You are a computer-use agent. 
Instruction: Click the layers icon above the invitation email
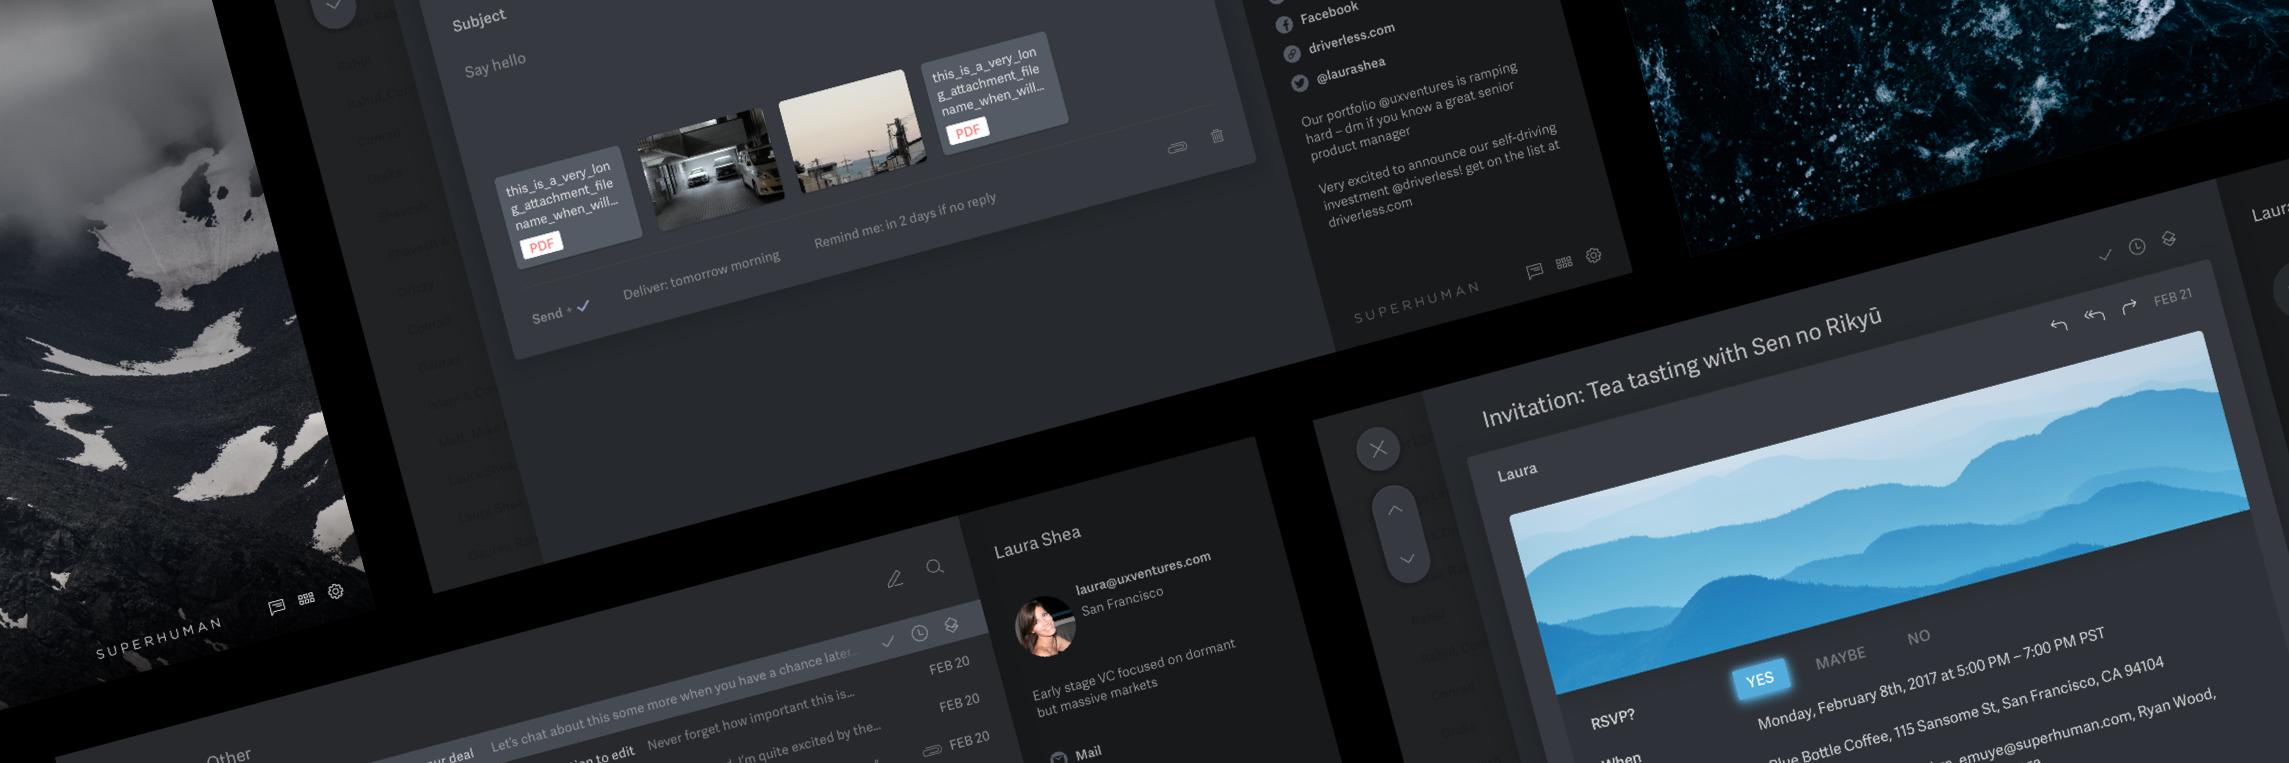pos(2168,239)
